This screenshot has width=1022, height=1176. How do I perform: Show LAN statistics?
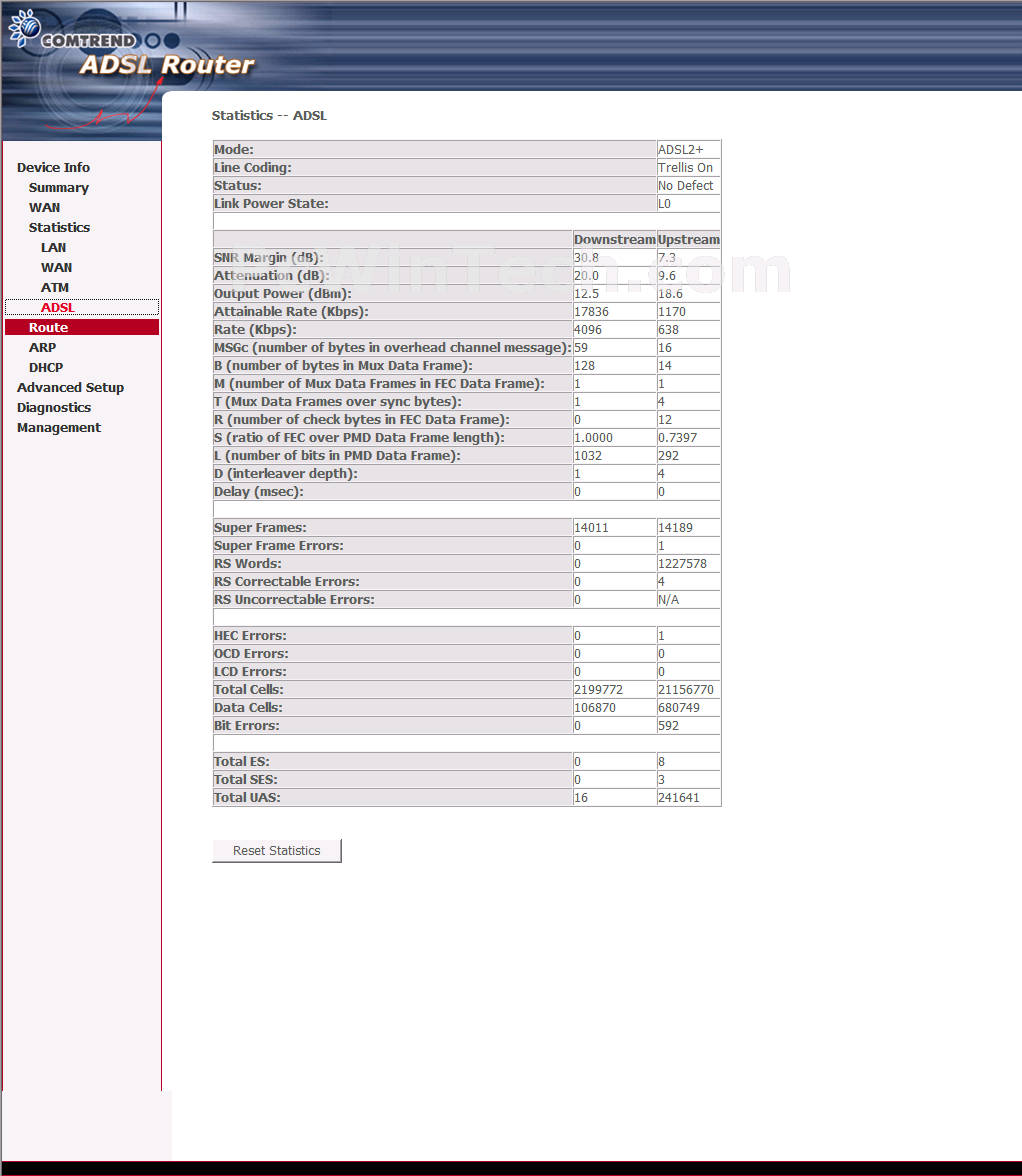click(x=53, y=248)
